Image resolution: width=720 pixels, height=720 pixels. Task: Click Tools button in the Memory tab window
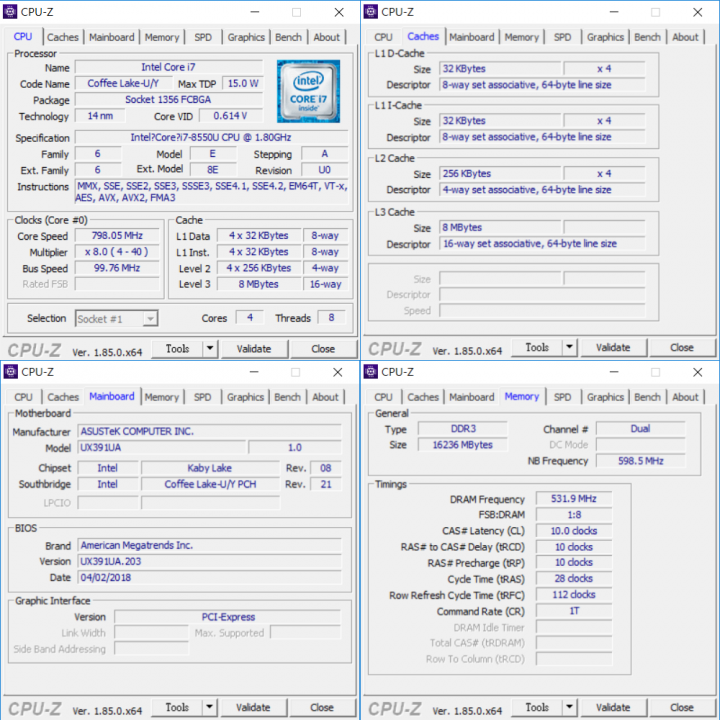pyautogui.click(x=537, y=707)
